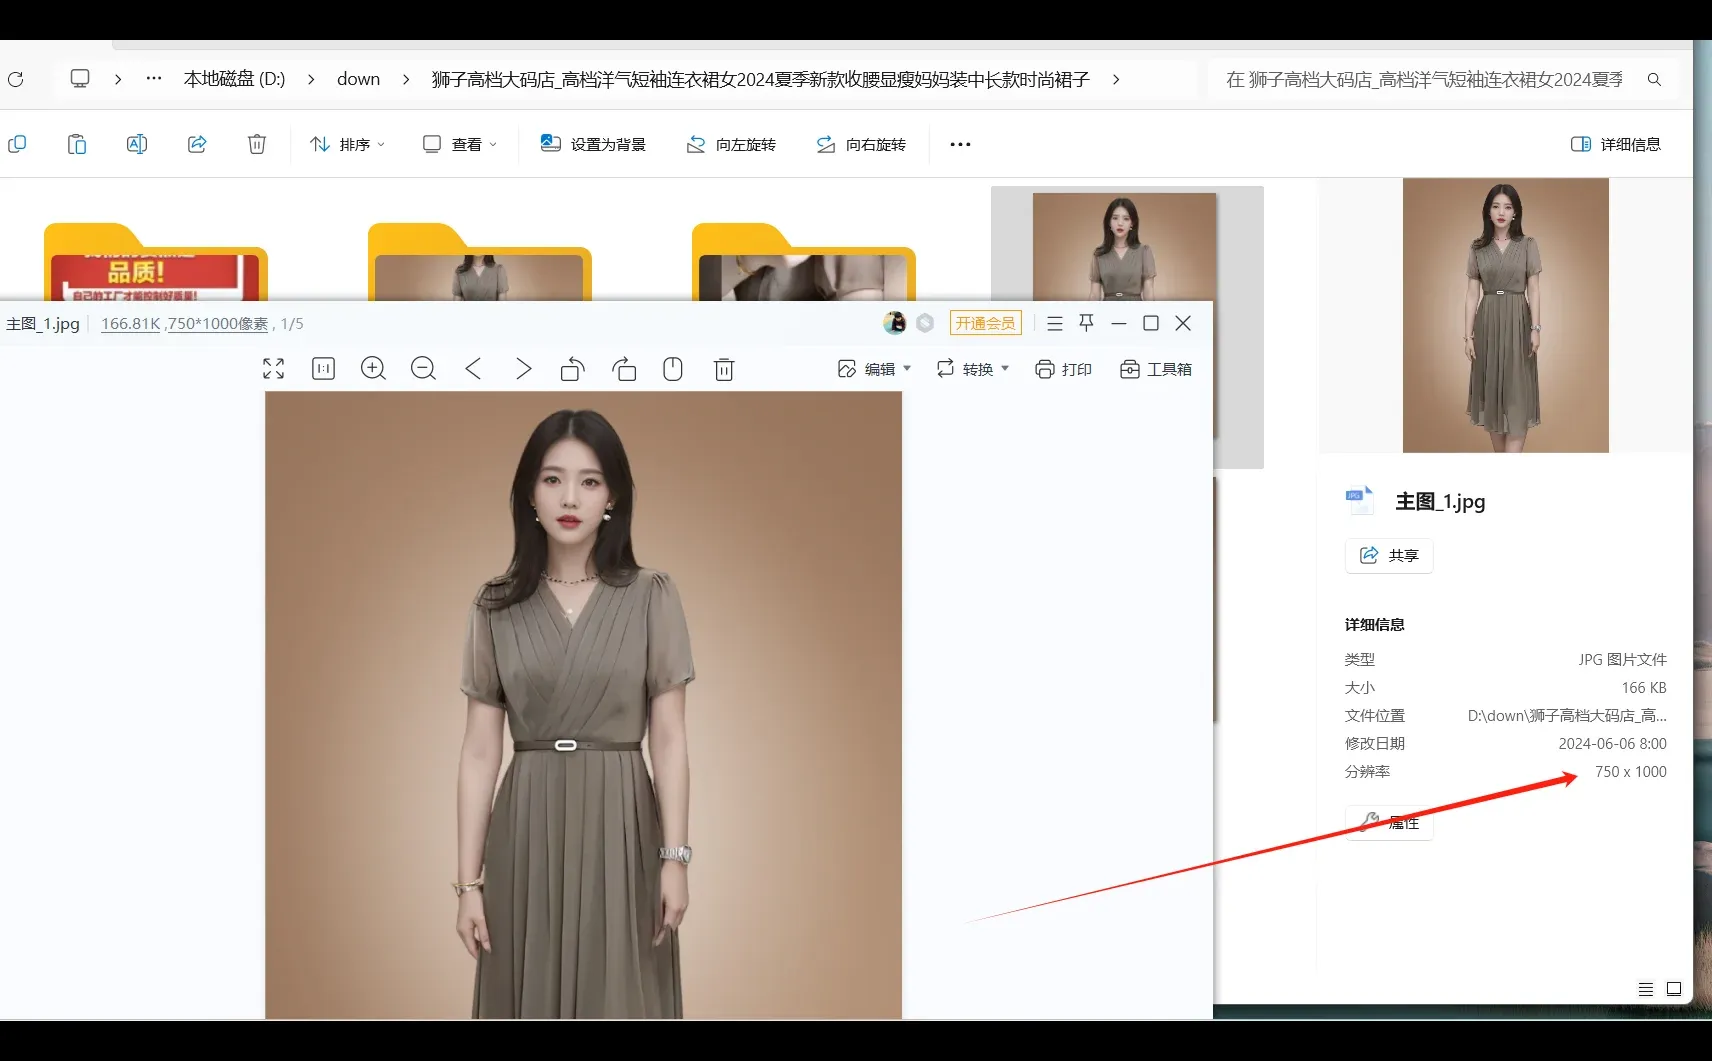This screenshot has width=1712, height=1061.
Task: Pin the image viewer window on top
Action: 1087,323
